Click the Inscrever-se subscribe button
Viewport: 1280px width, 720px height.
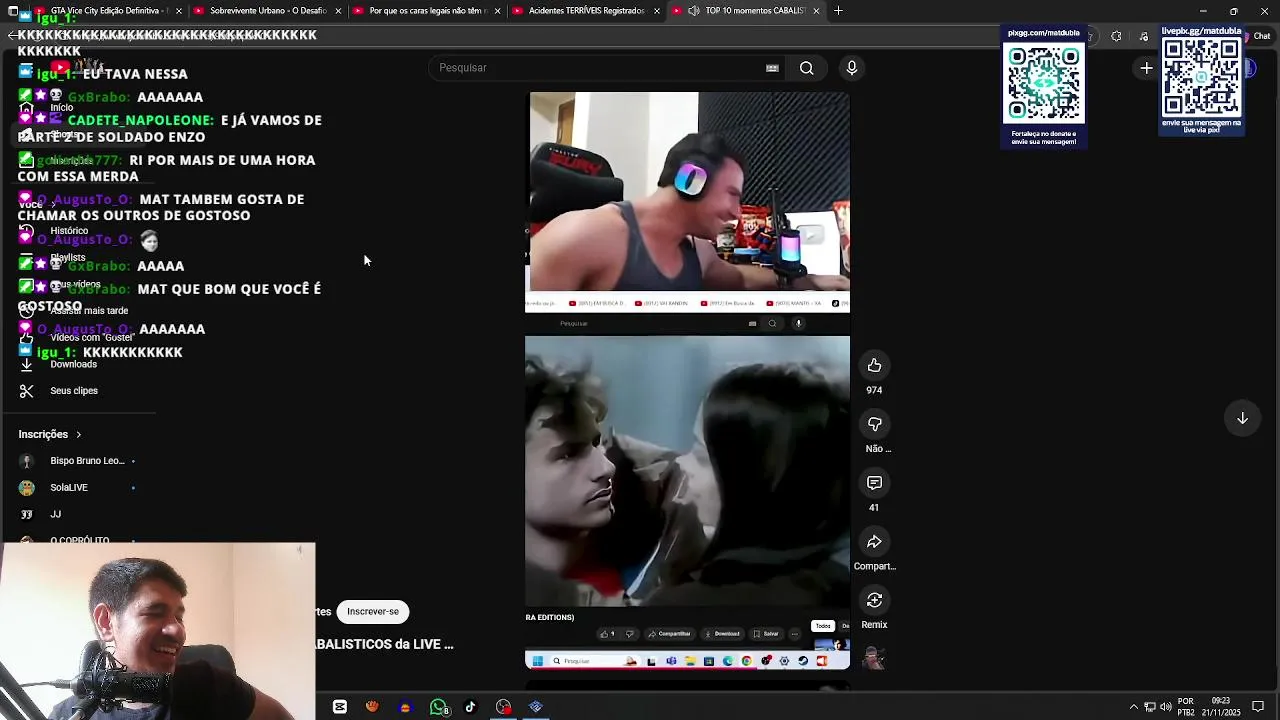(x=373, y=611)
